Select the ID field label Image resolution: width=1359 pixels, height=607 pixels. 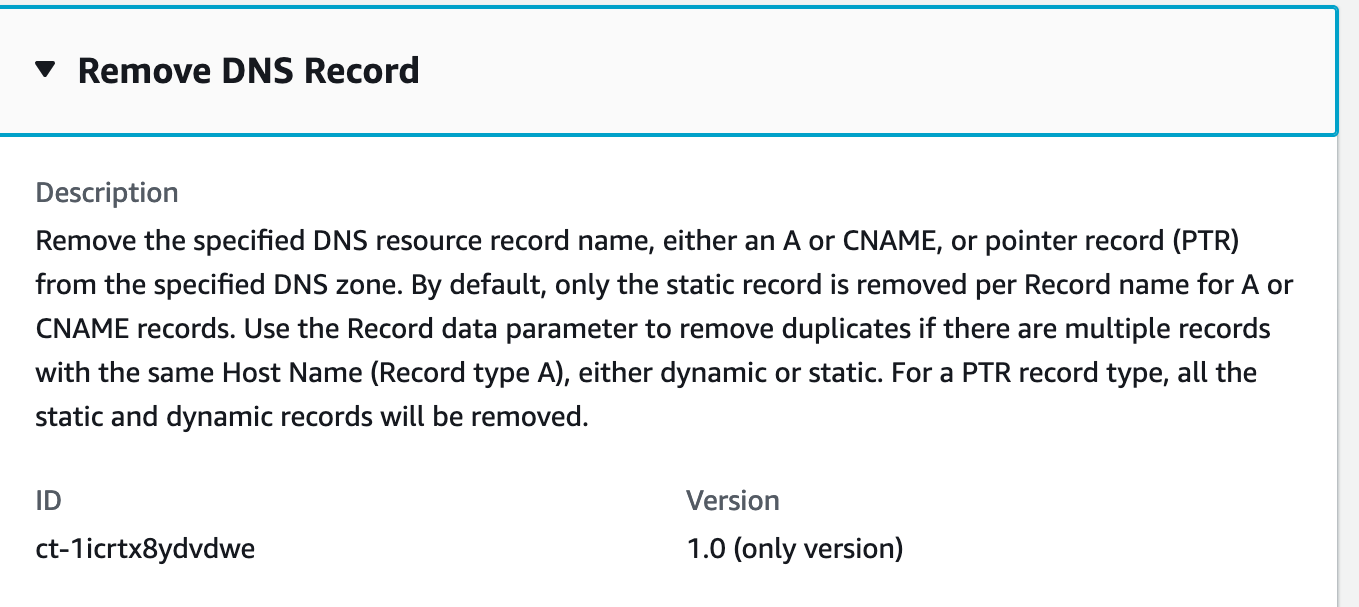[x=47, y=500]
